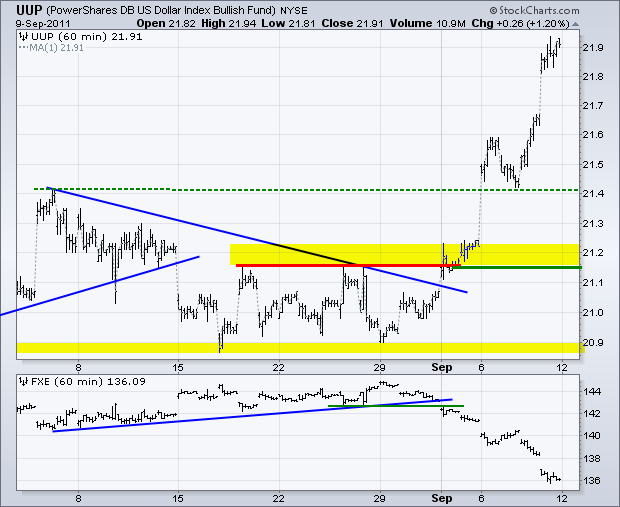Click the red horizontal resistance line

click(x=348, y=265)
